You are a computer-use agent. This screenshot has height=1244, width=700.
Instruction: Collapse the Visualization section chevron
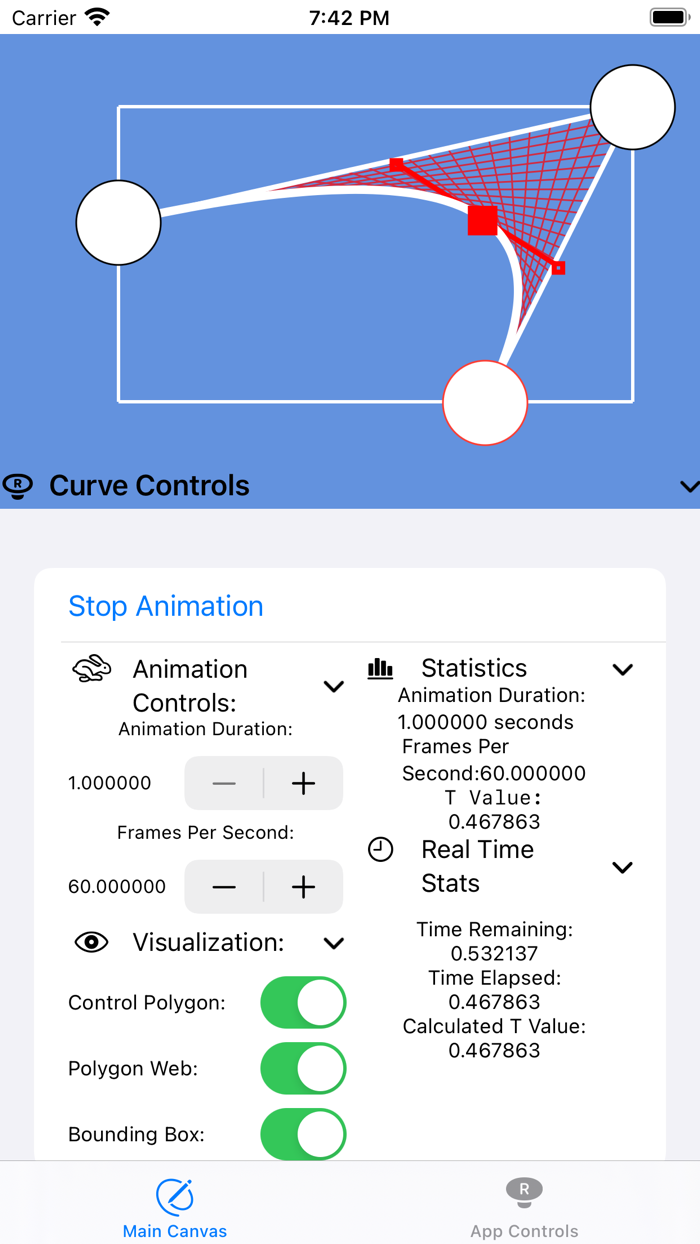335,942
